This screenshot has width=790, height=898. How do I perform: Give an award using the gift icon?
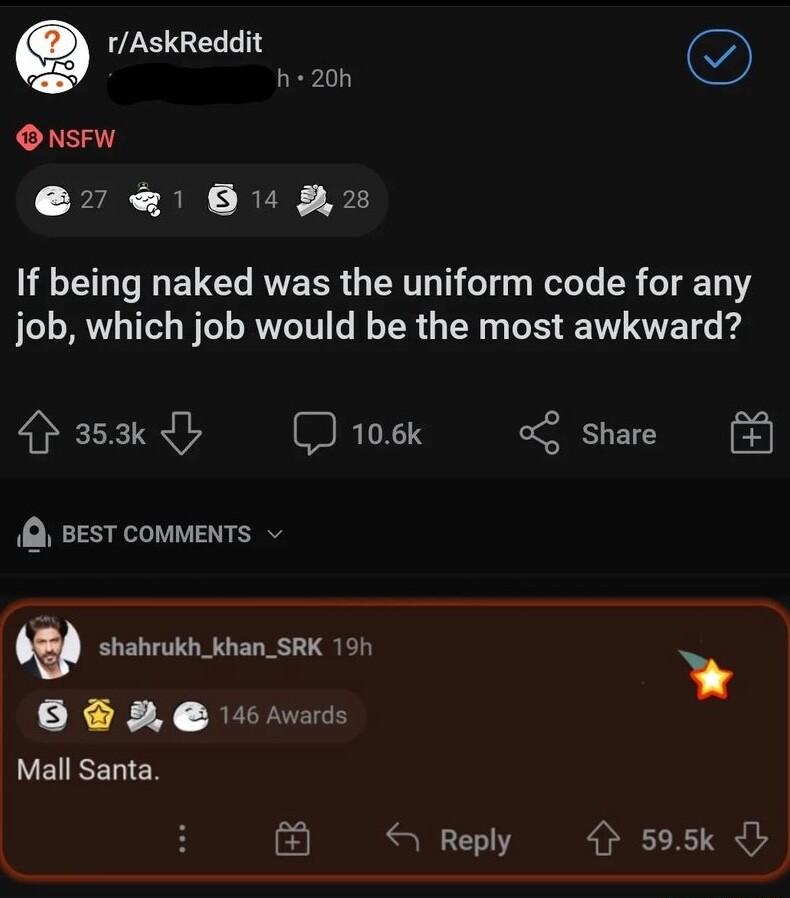coord(751,433)
